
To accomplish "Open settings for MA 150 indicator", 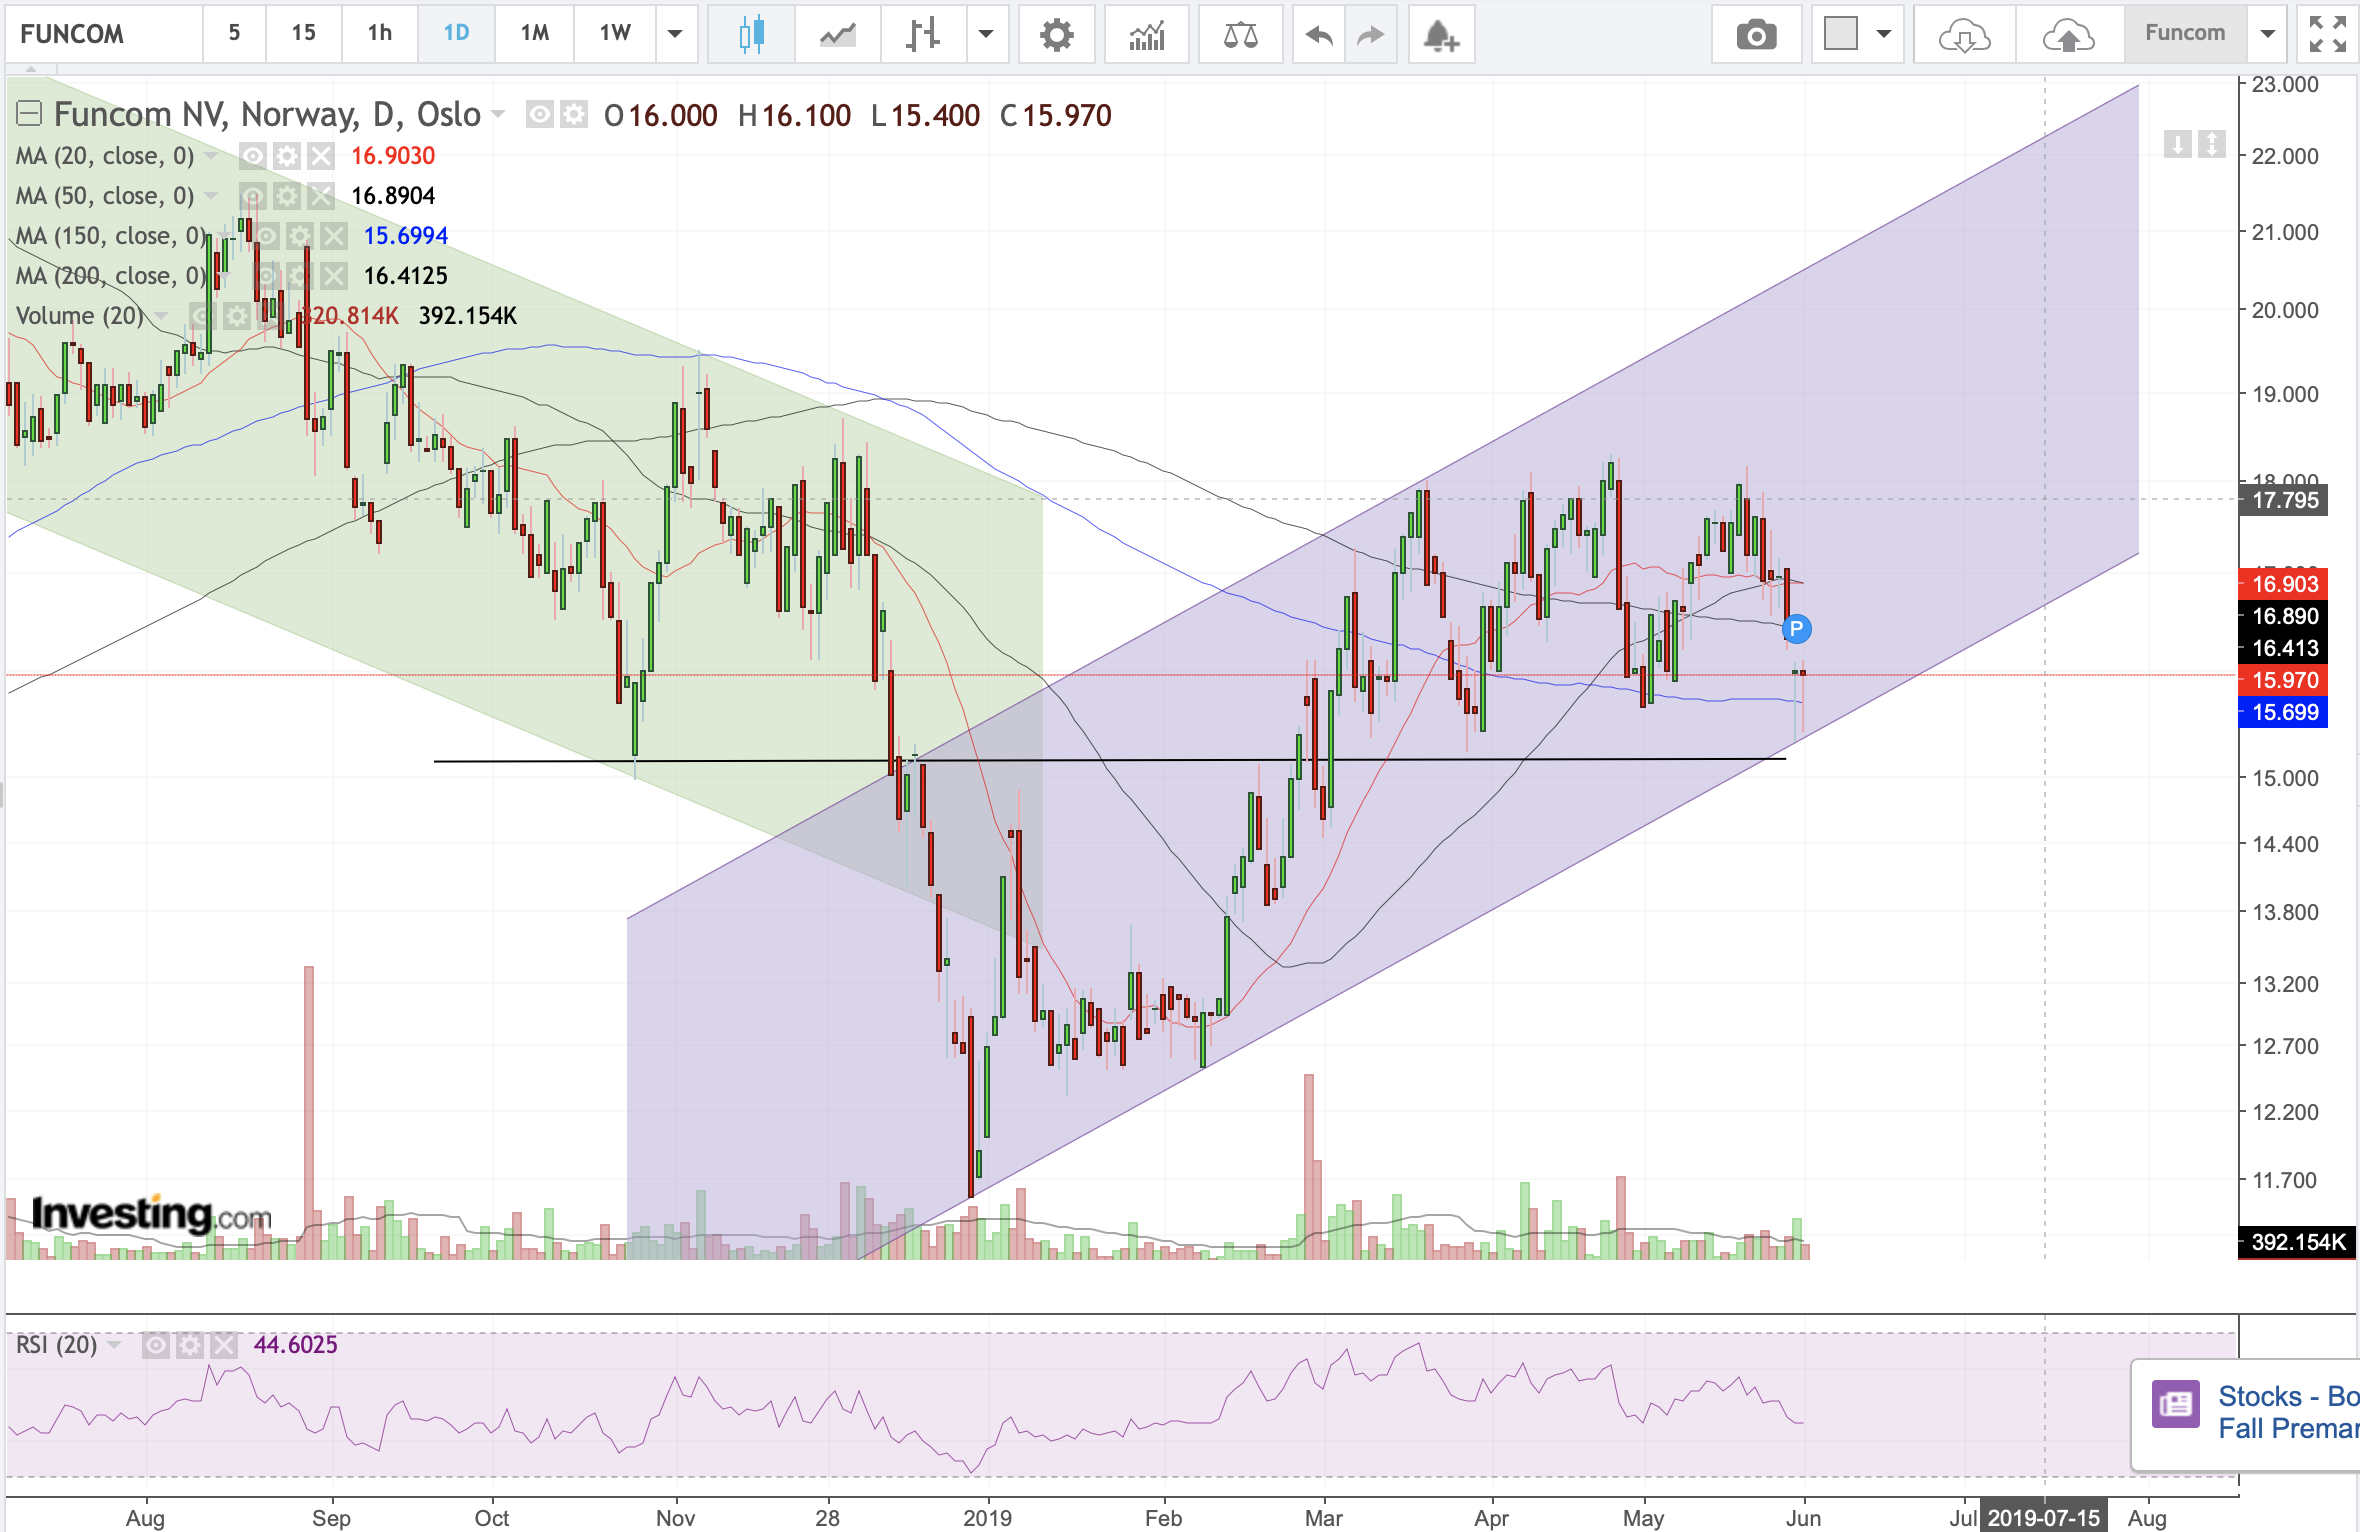I will pos(300,236).
